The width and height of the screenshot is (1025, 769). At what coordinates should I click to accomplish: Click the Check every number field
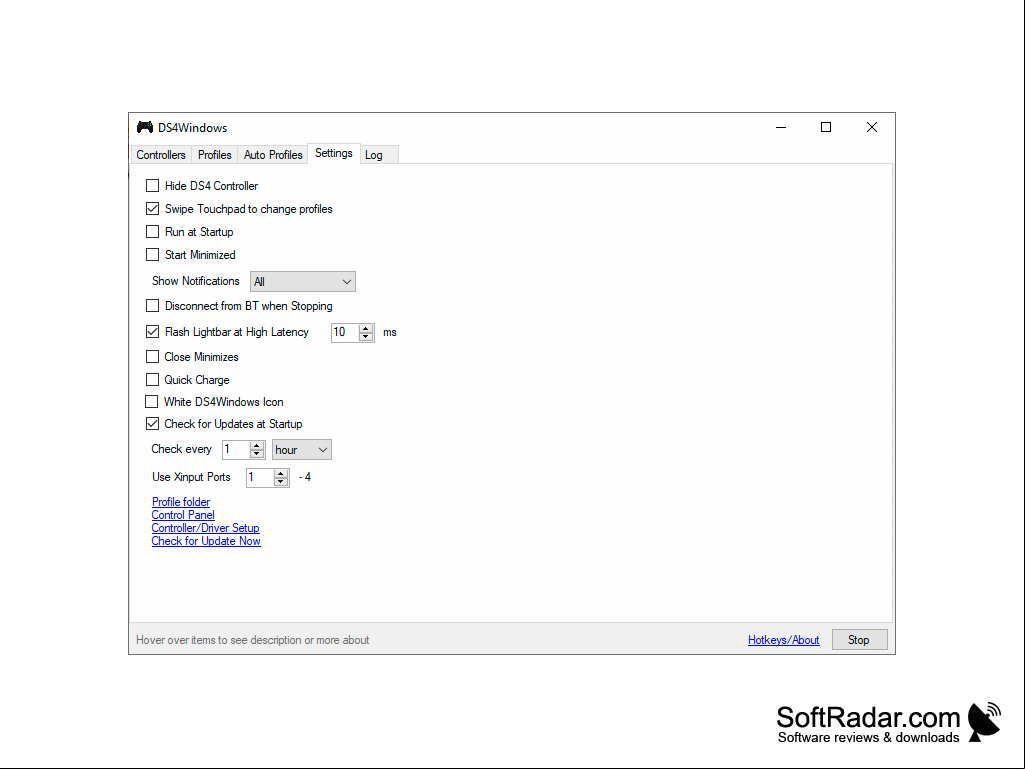tap(236, 450)
